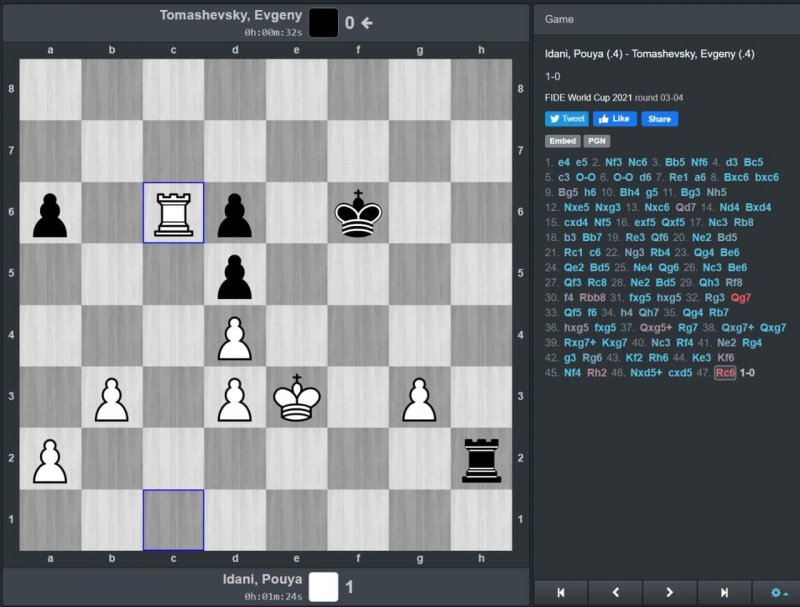The image size is (800, 607).
Task: Select the black king on f6
Action: tap(358, 213)
